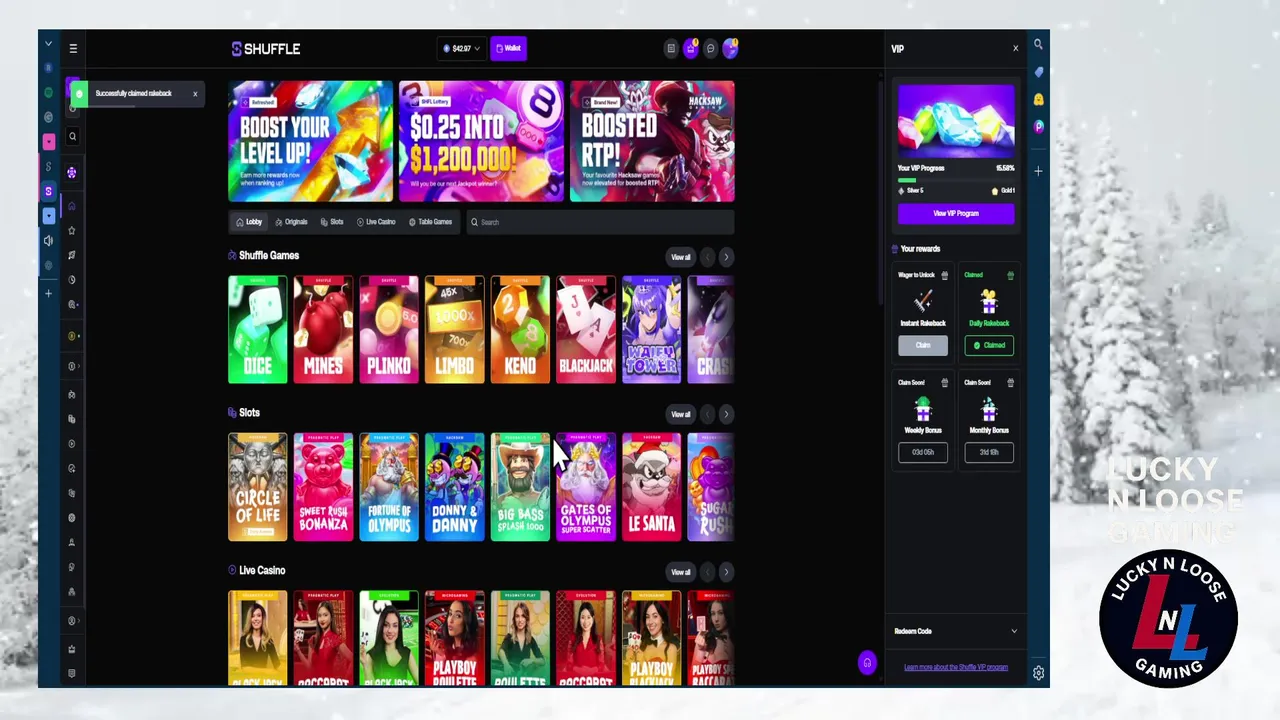Switch to the Table Games tab

tap(430, 222)
